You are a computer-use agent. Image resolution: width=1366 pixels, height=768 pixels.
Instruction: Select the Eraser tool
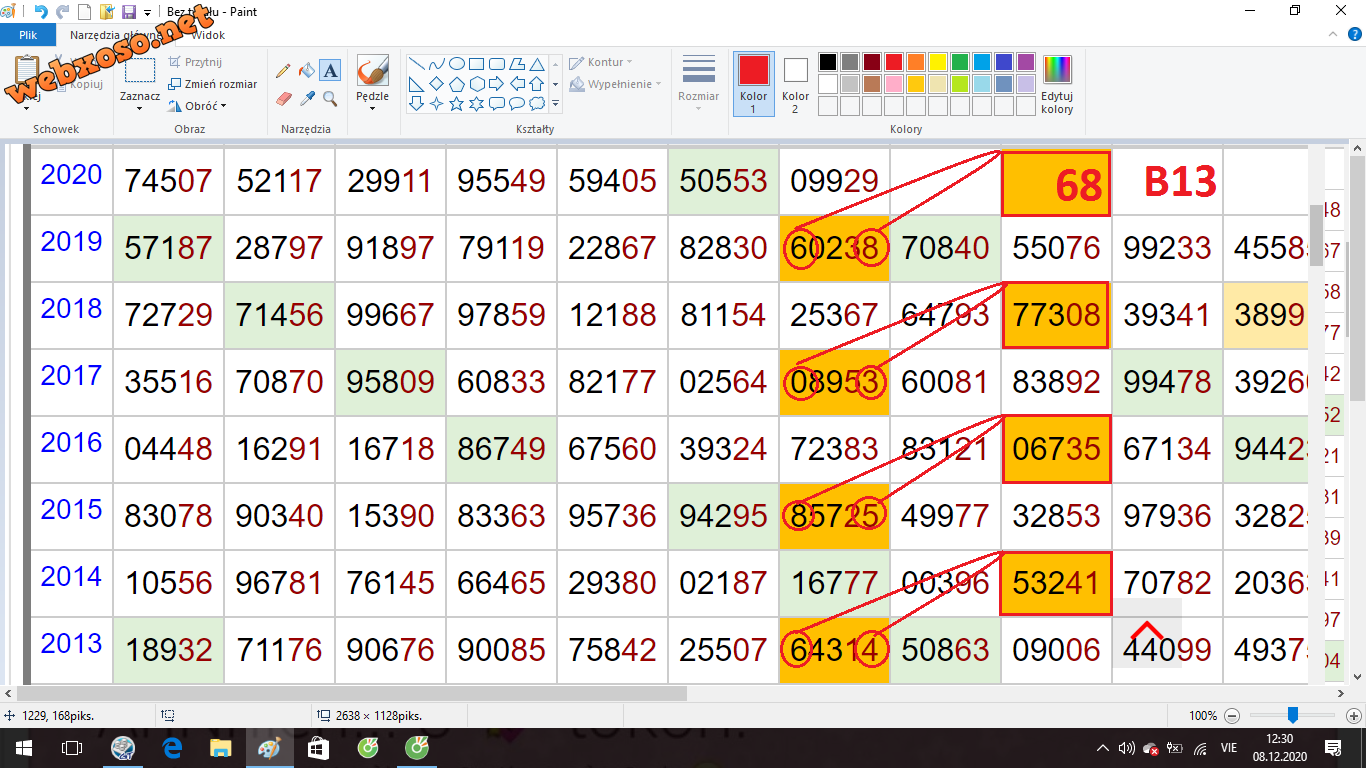click(x=283, y=99)
